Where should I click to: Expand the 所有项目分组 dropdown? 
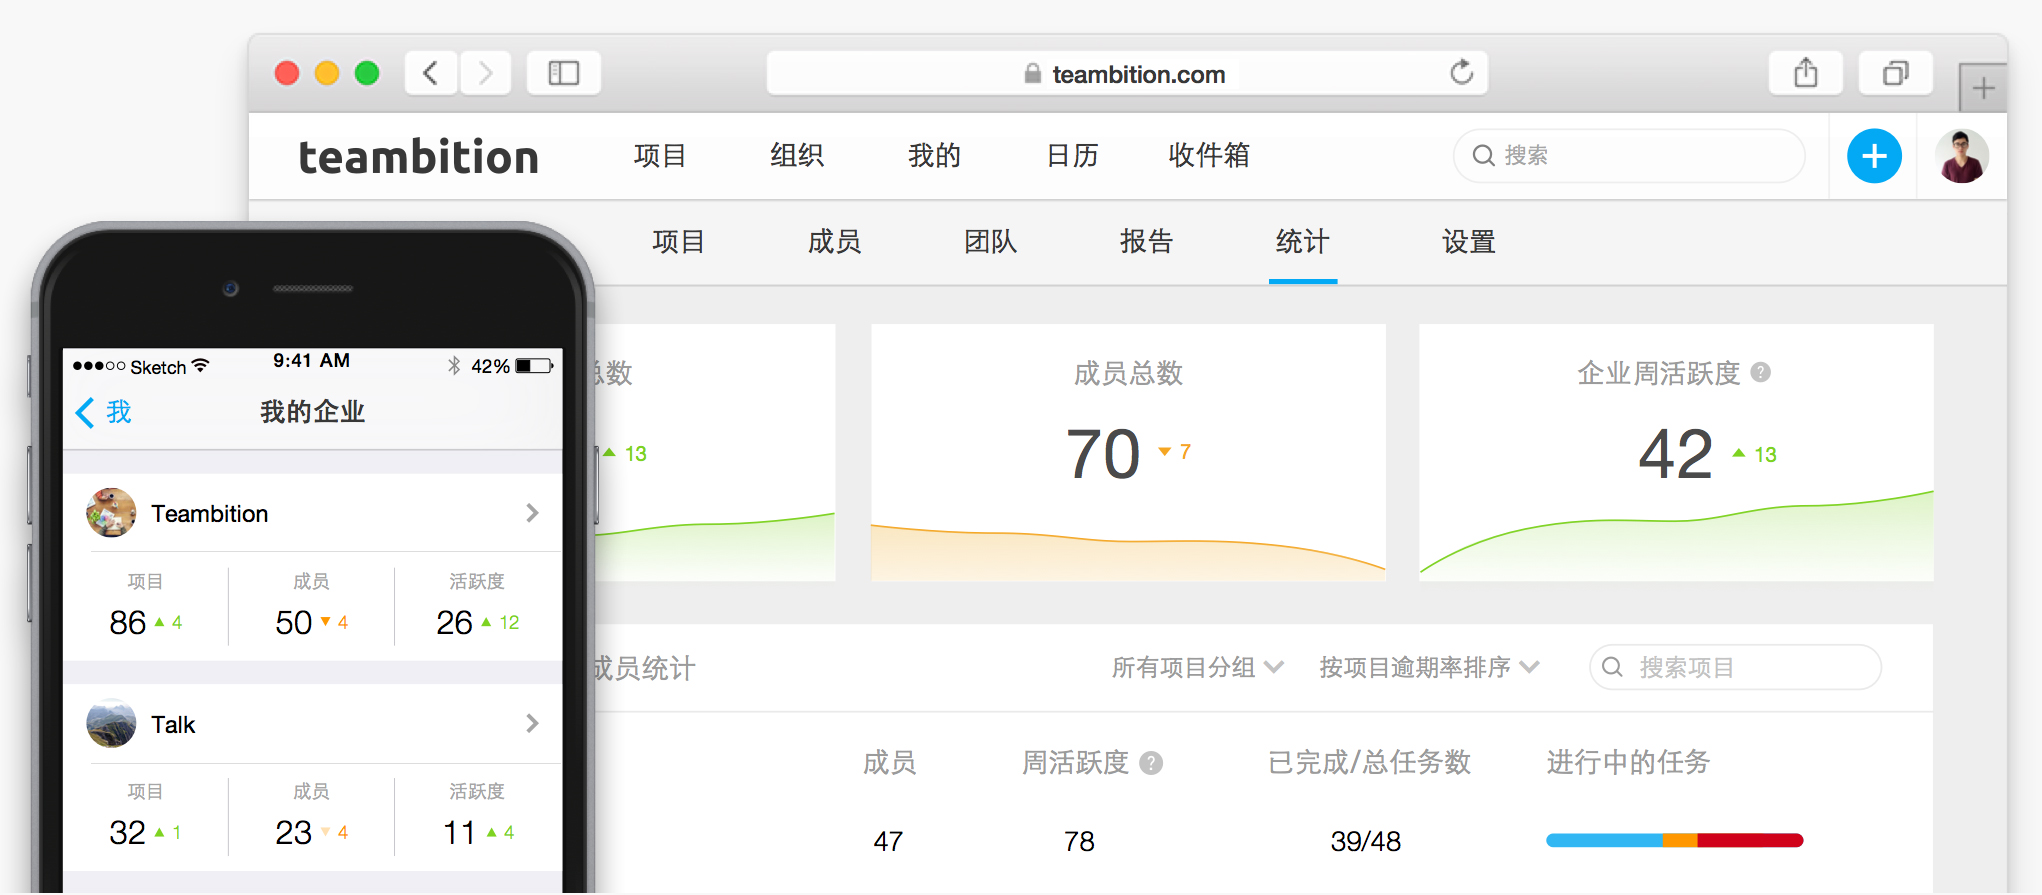tap(1198, 667)
